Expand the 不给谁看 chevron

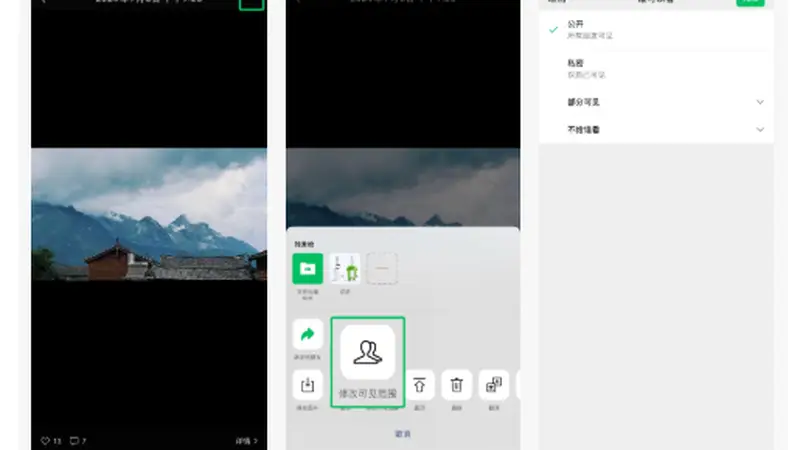click(760, 130)
